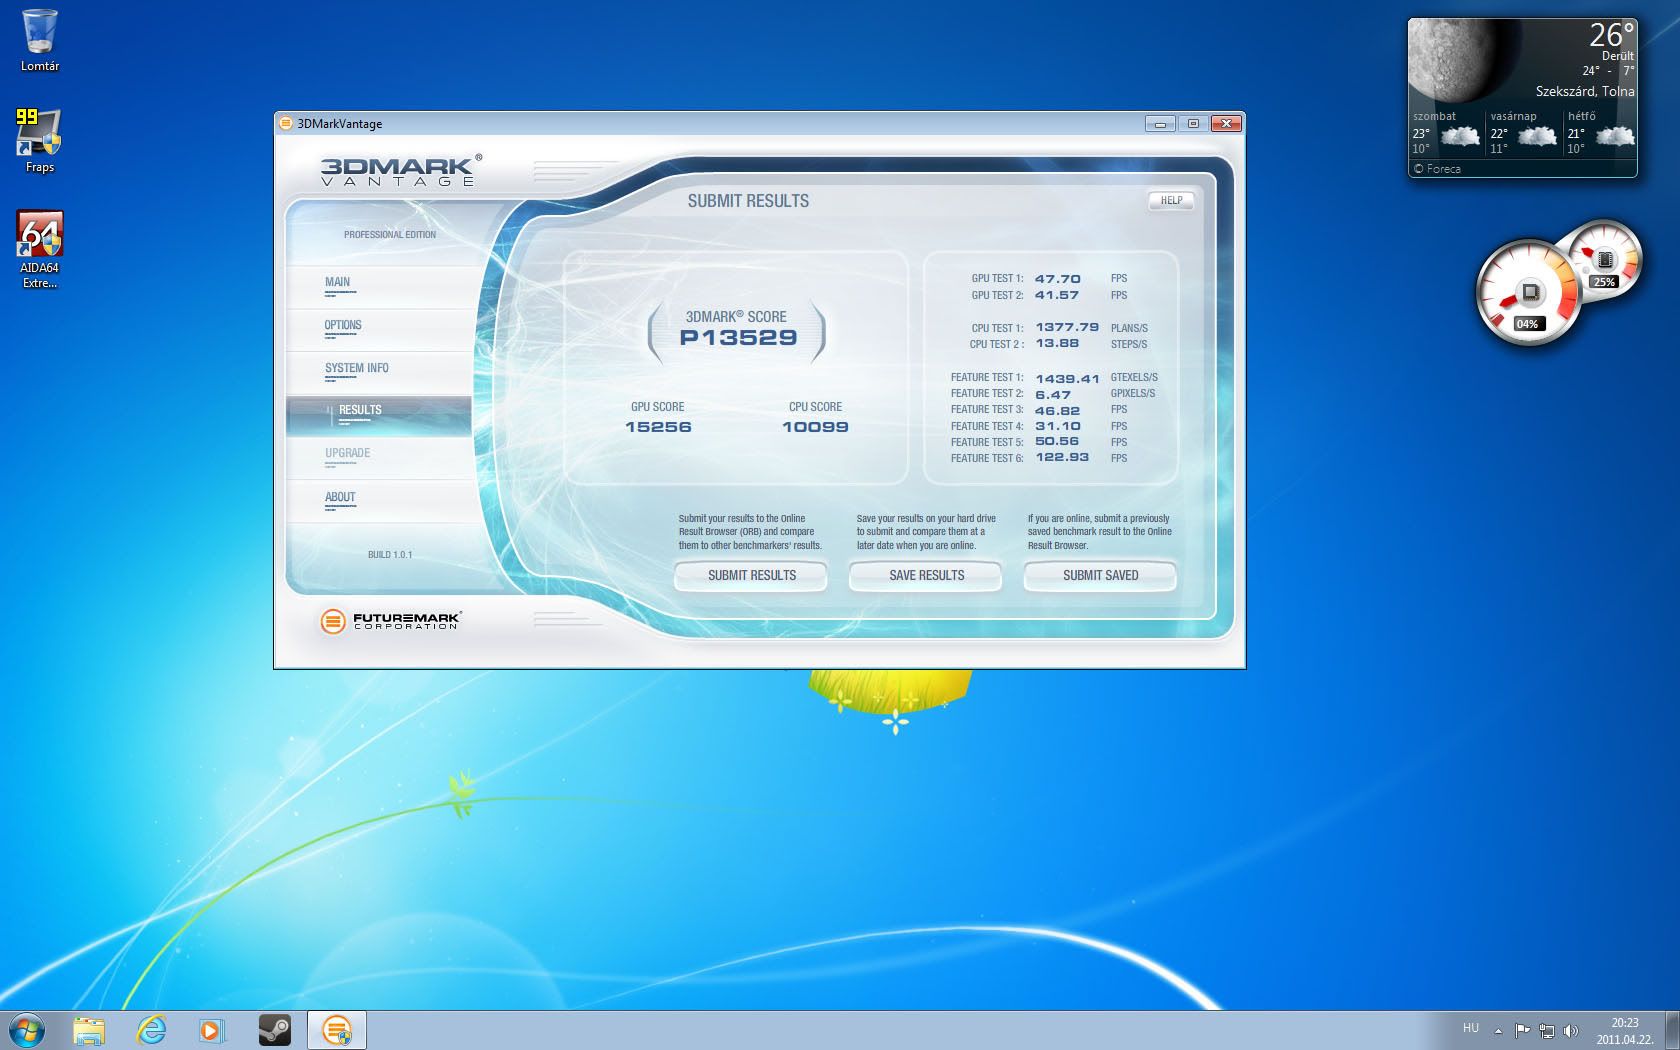
Task: Click the SAVE RESULTS button
Action: click(926, 576)
